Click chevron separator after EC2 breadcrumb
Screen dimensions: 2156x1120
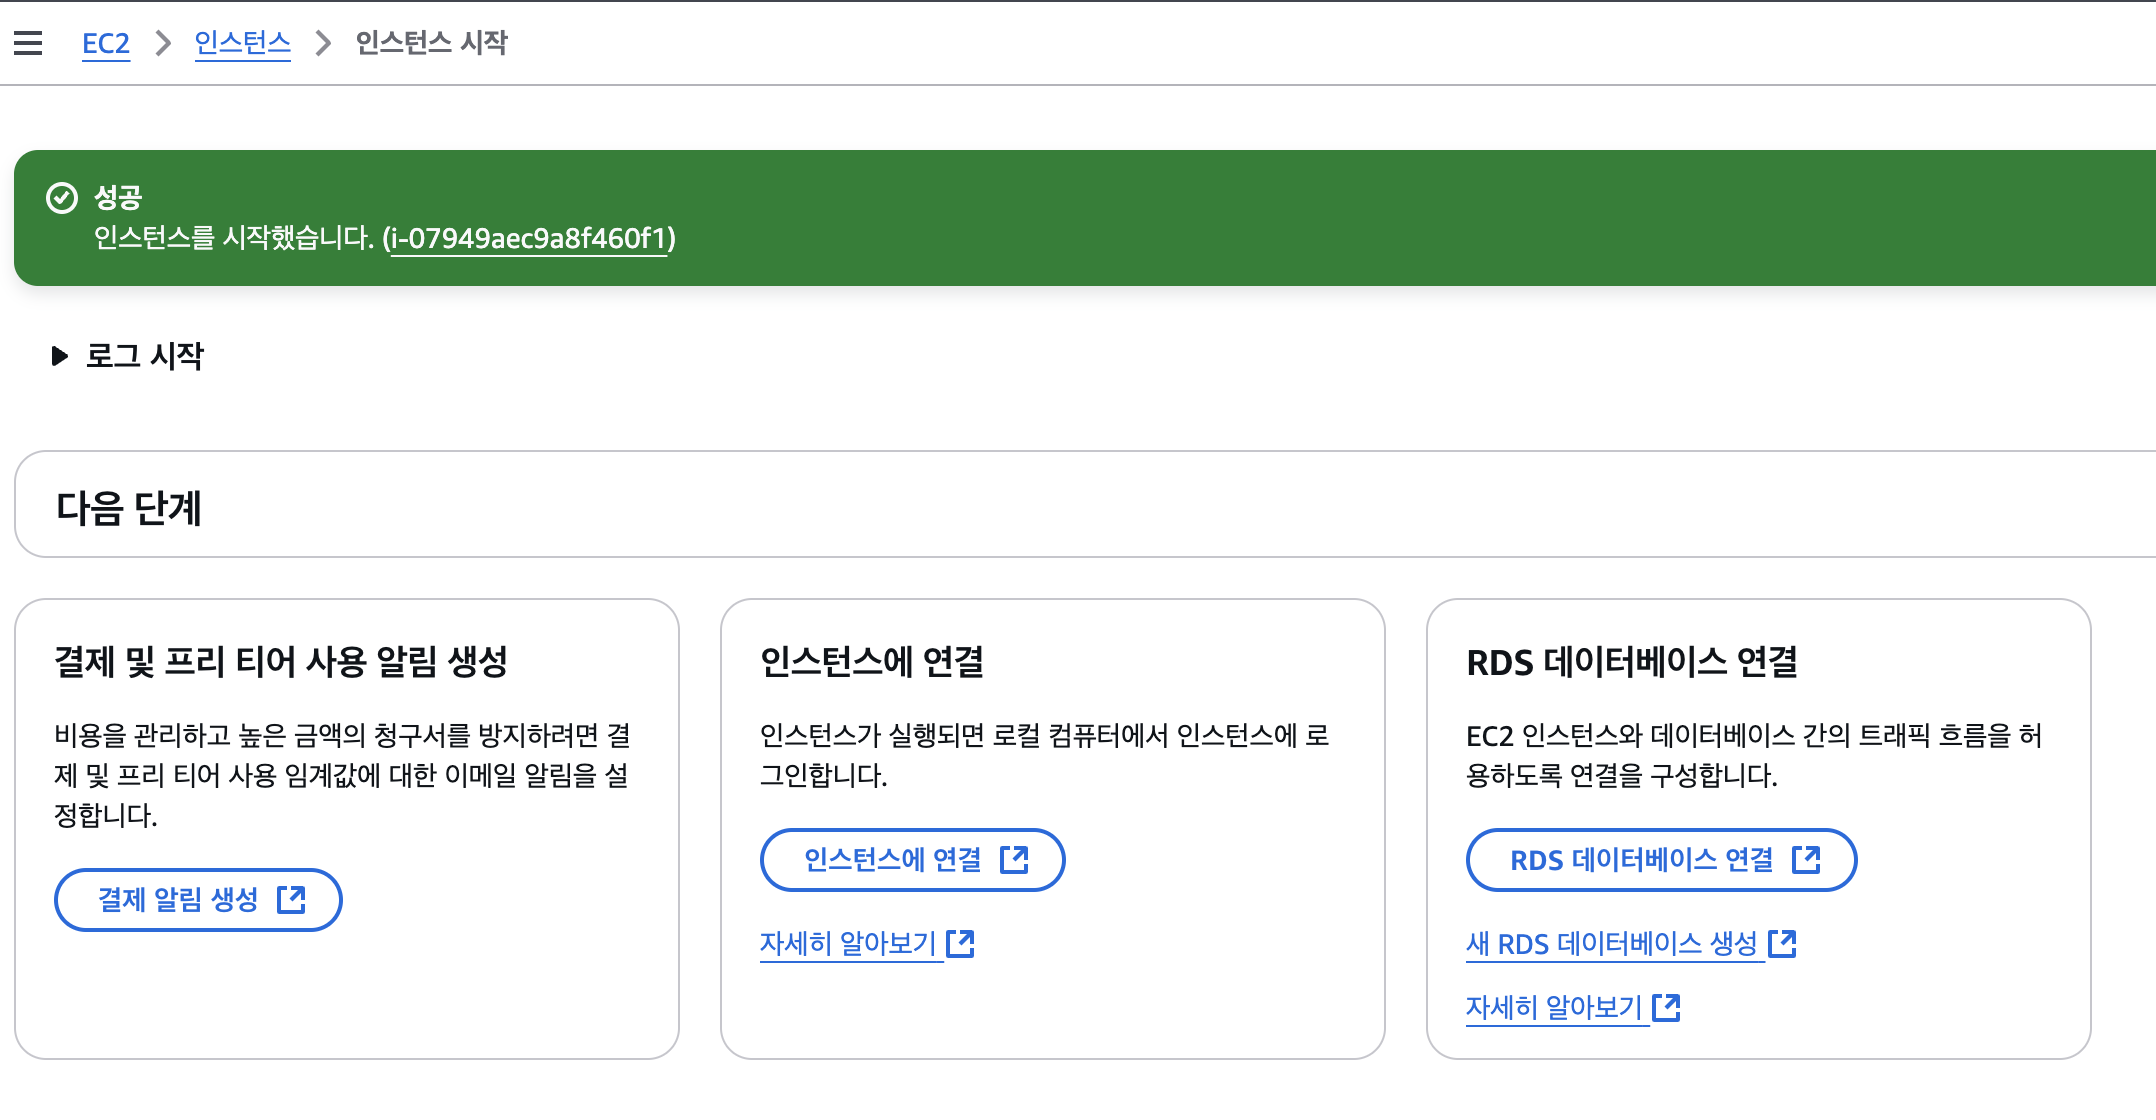163,43
